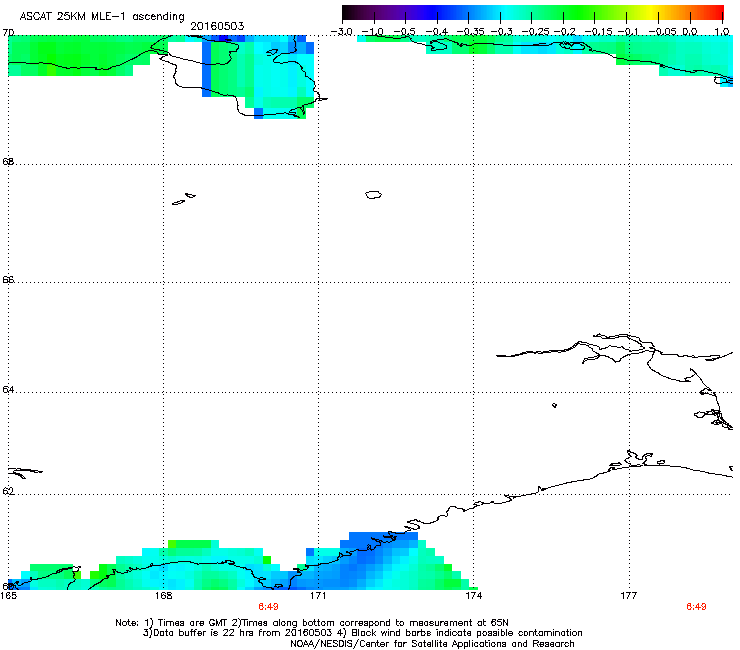Click the color bar label "-0.2"
Image resolution: width=740 pixels, height=650 pixels.
pyautogui.click(x=565, y=32)
